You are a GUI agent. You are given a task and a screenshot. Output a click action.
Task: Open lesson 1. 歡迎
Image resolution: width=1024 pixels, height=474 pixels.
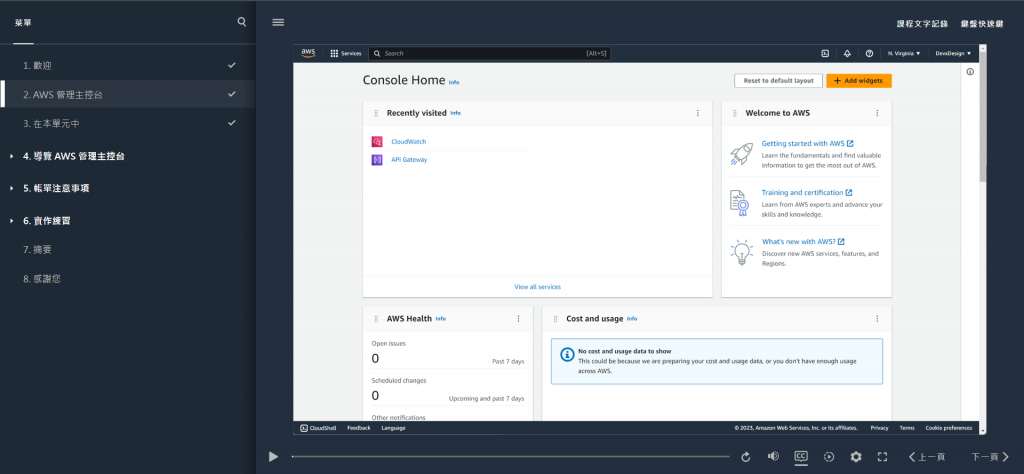[x=127, y=65]
